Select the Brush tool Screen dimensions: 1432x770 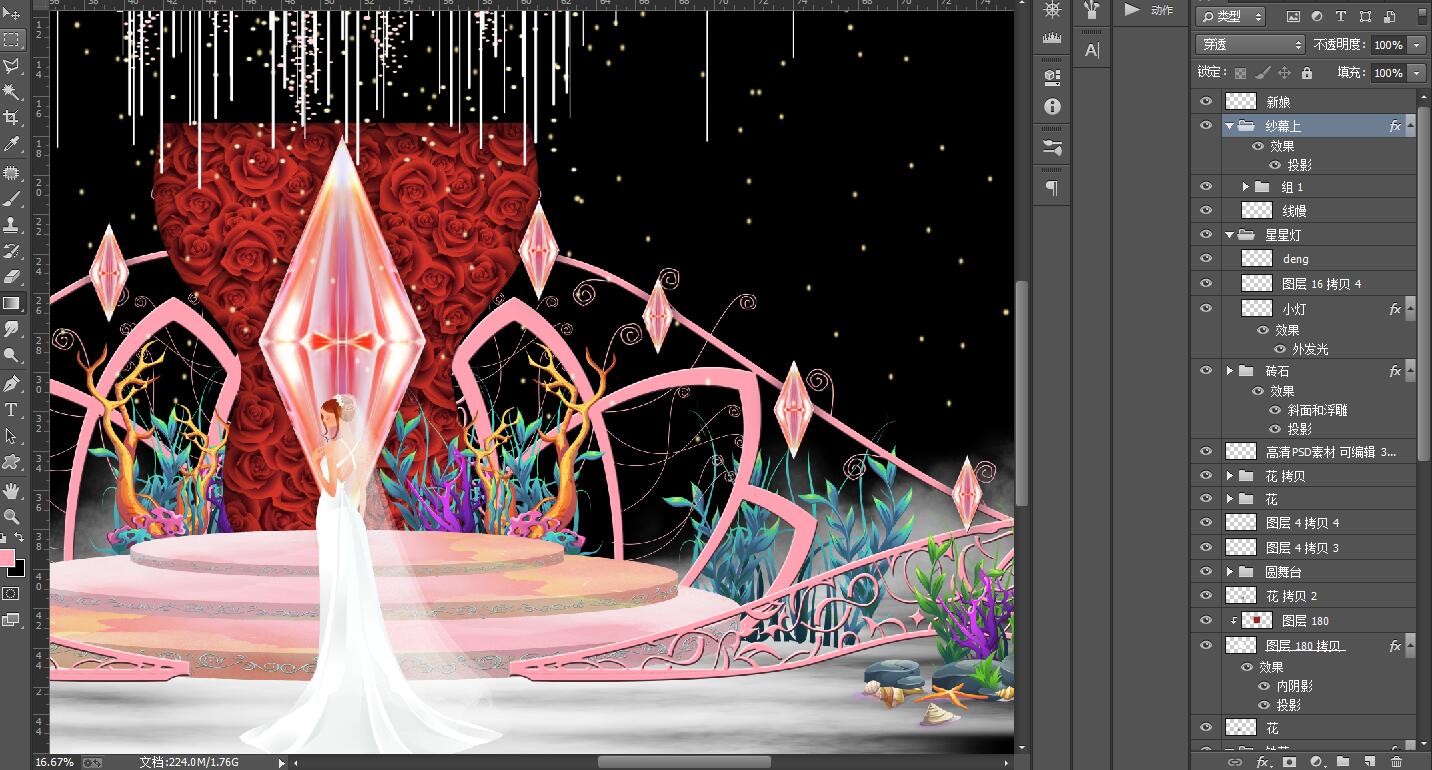[x=12, y=199]
